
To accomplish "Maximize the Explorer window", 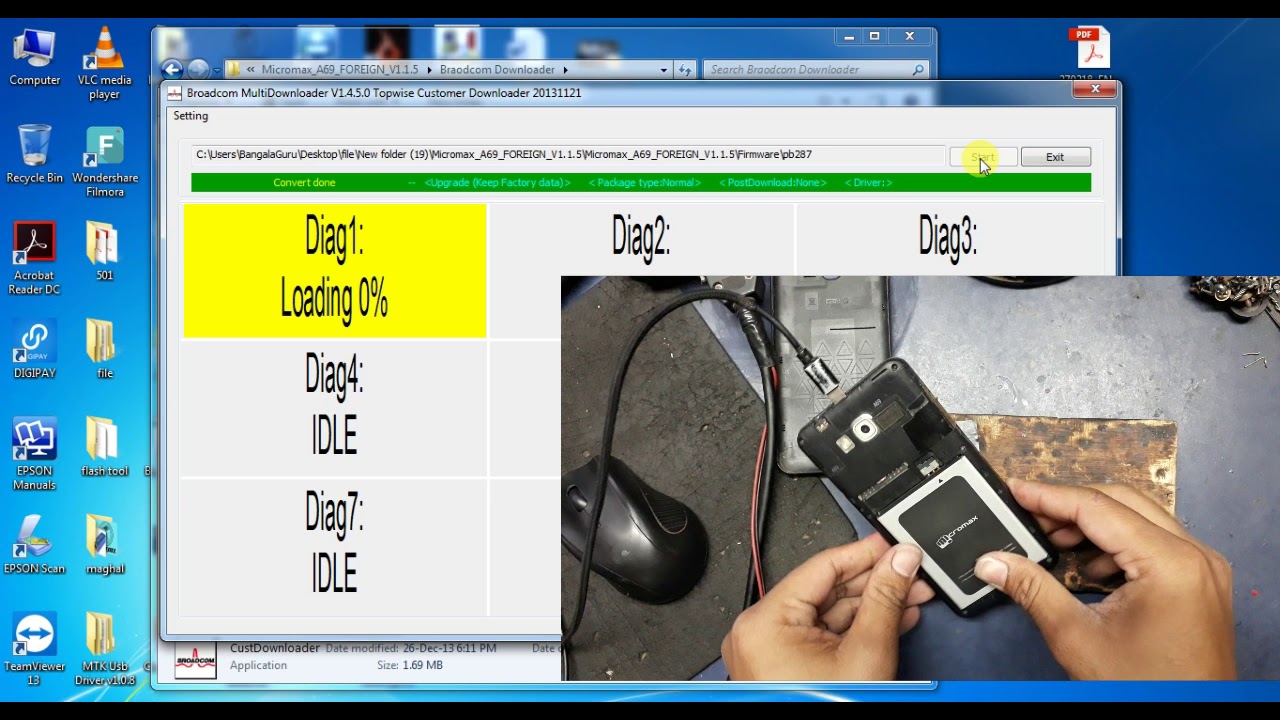I will pos(875,36).
